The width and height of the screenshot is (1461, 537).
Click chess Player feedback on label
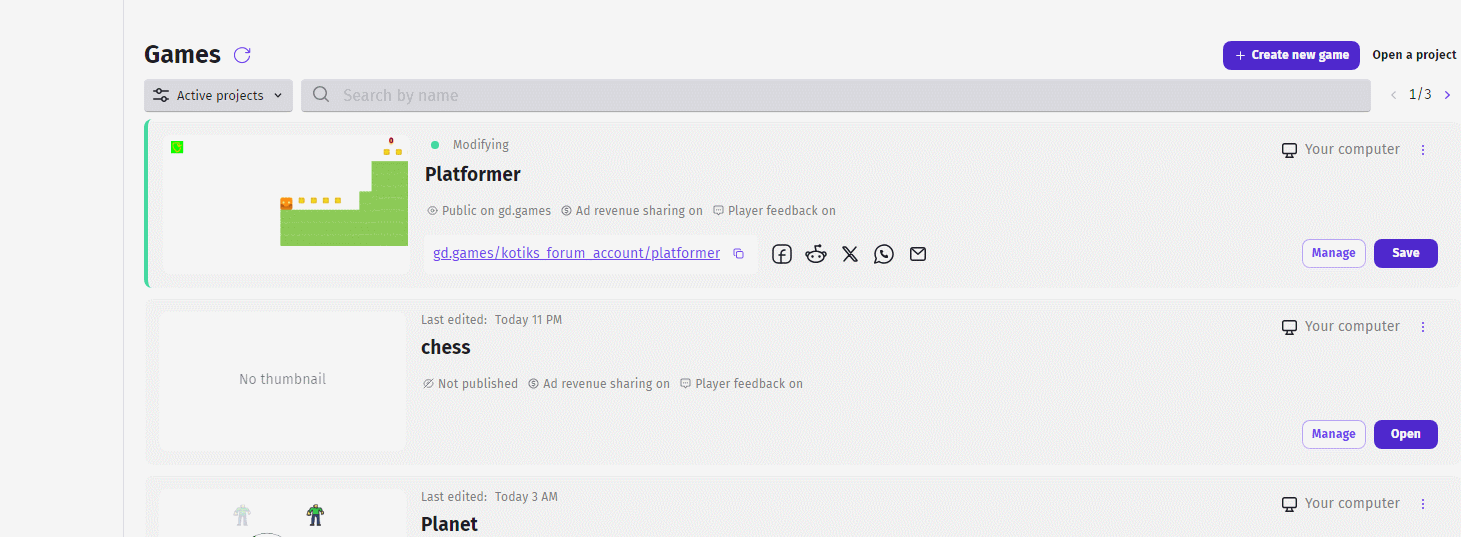[741, 384]
